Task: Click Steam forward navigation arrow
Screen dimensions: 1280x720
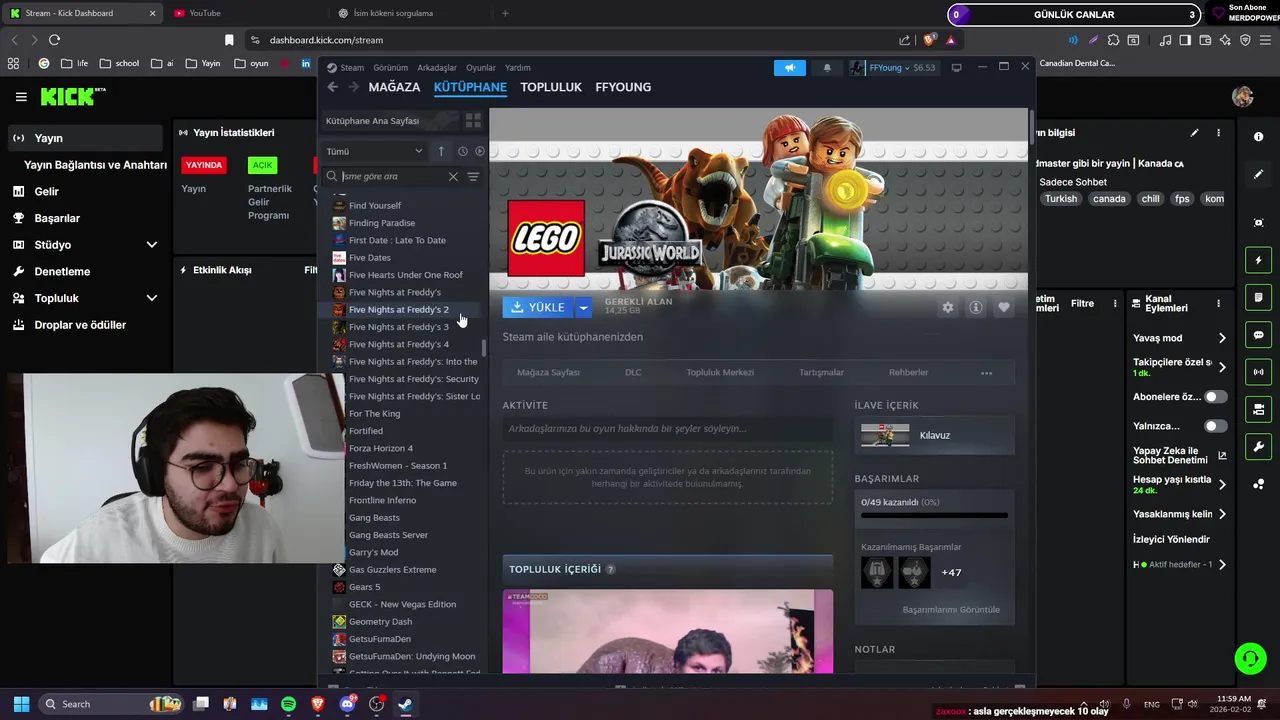Action: pyautogui.click(x=353, y=87)
